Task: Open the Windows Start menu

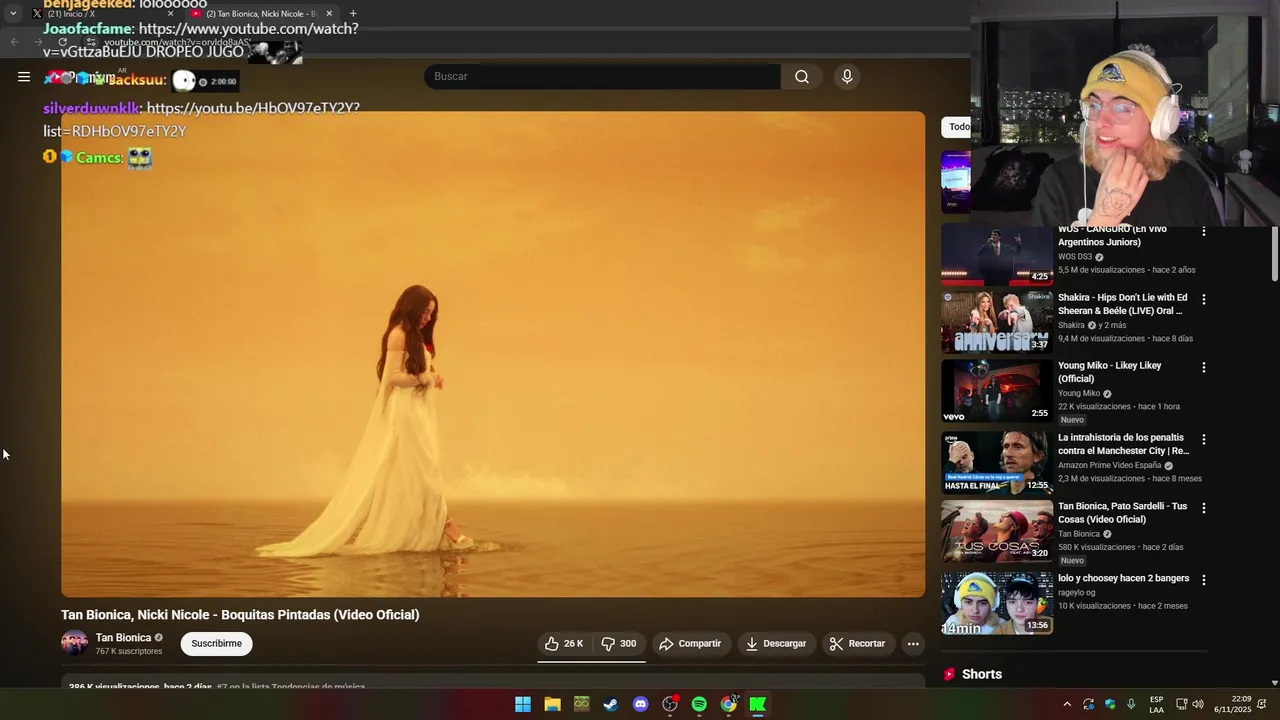Action: pyautogui.click(x=523, y=705)
